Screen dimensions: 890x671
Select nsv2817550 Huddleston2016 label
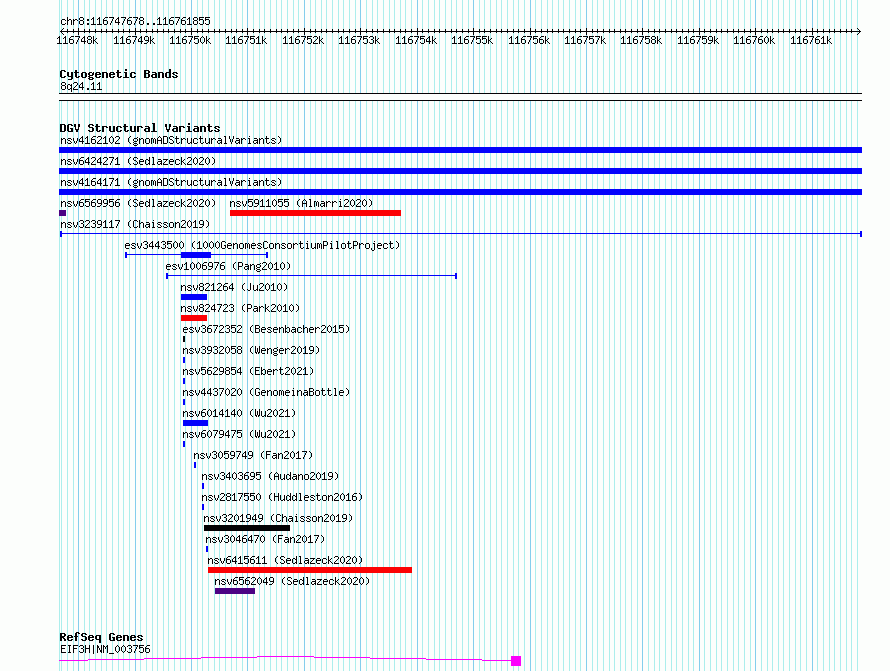coord(282,497)
